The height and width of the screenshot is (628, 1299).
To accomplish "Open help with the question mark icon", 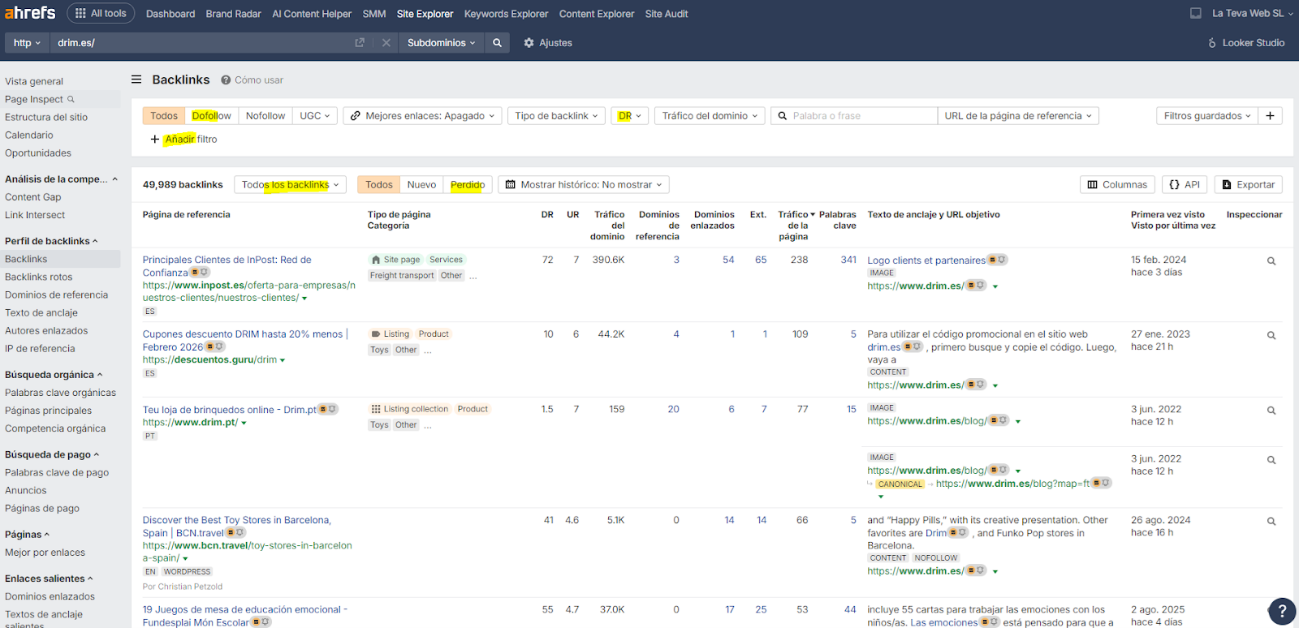I will point(1281,611).
